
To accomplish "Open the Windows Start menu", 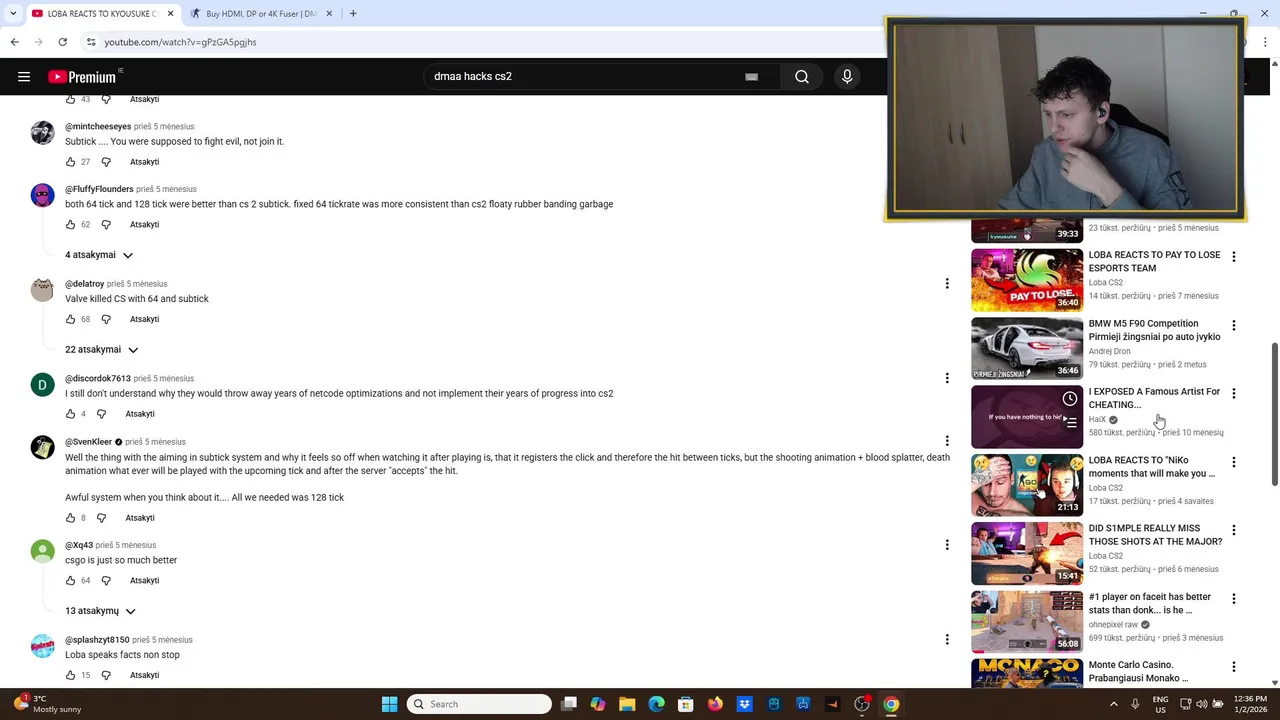I will coord(389,704).
